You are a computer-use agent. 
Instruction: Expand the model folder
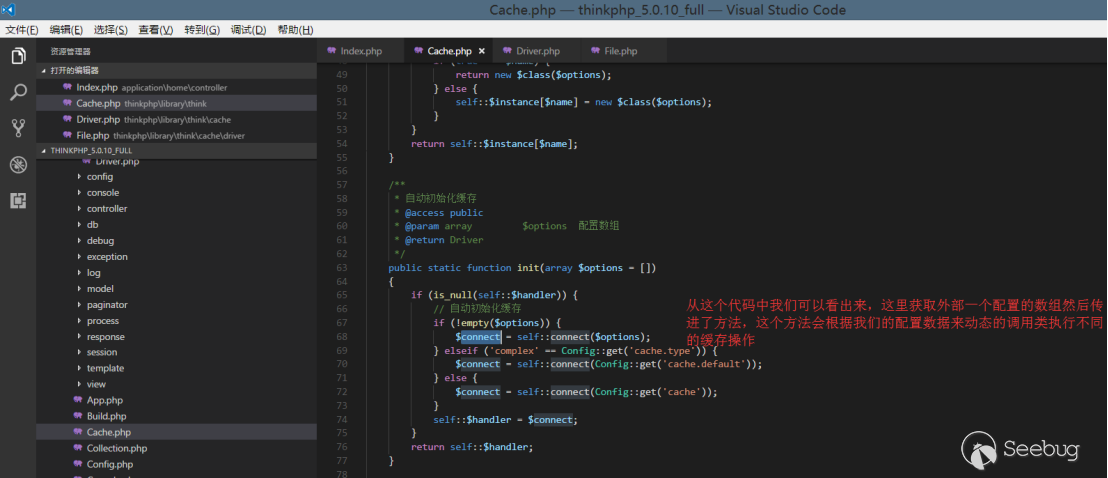(x=100, y=288)
